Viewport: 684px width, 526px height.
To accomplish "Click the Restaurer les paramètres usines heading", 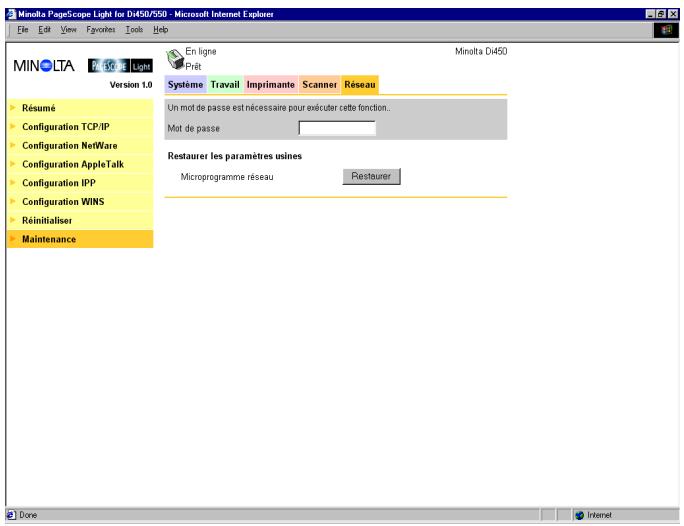I will coord(235,156).
